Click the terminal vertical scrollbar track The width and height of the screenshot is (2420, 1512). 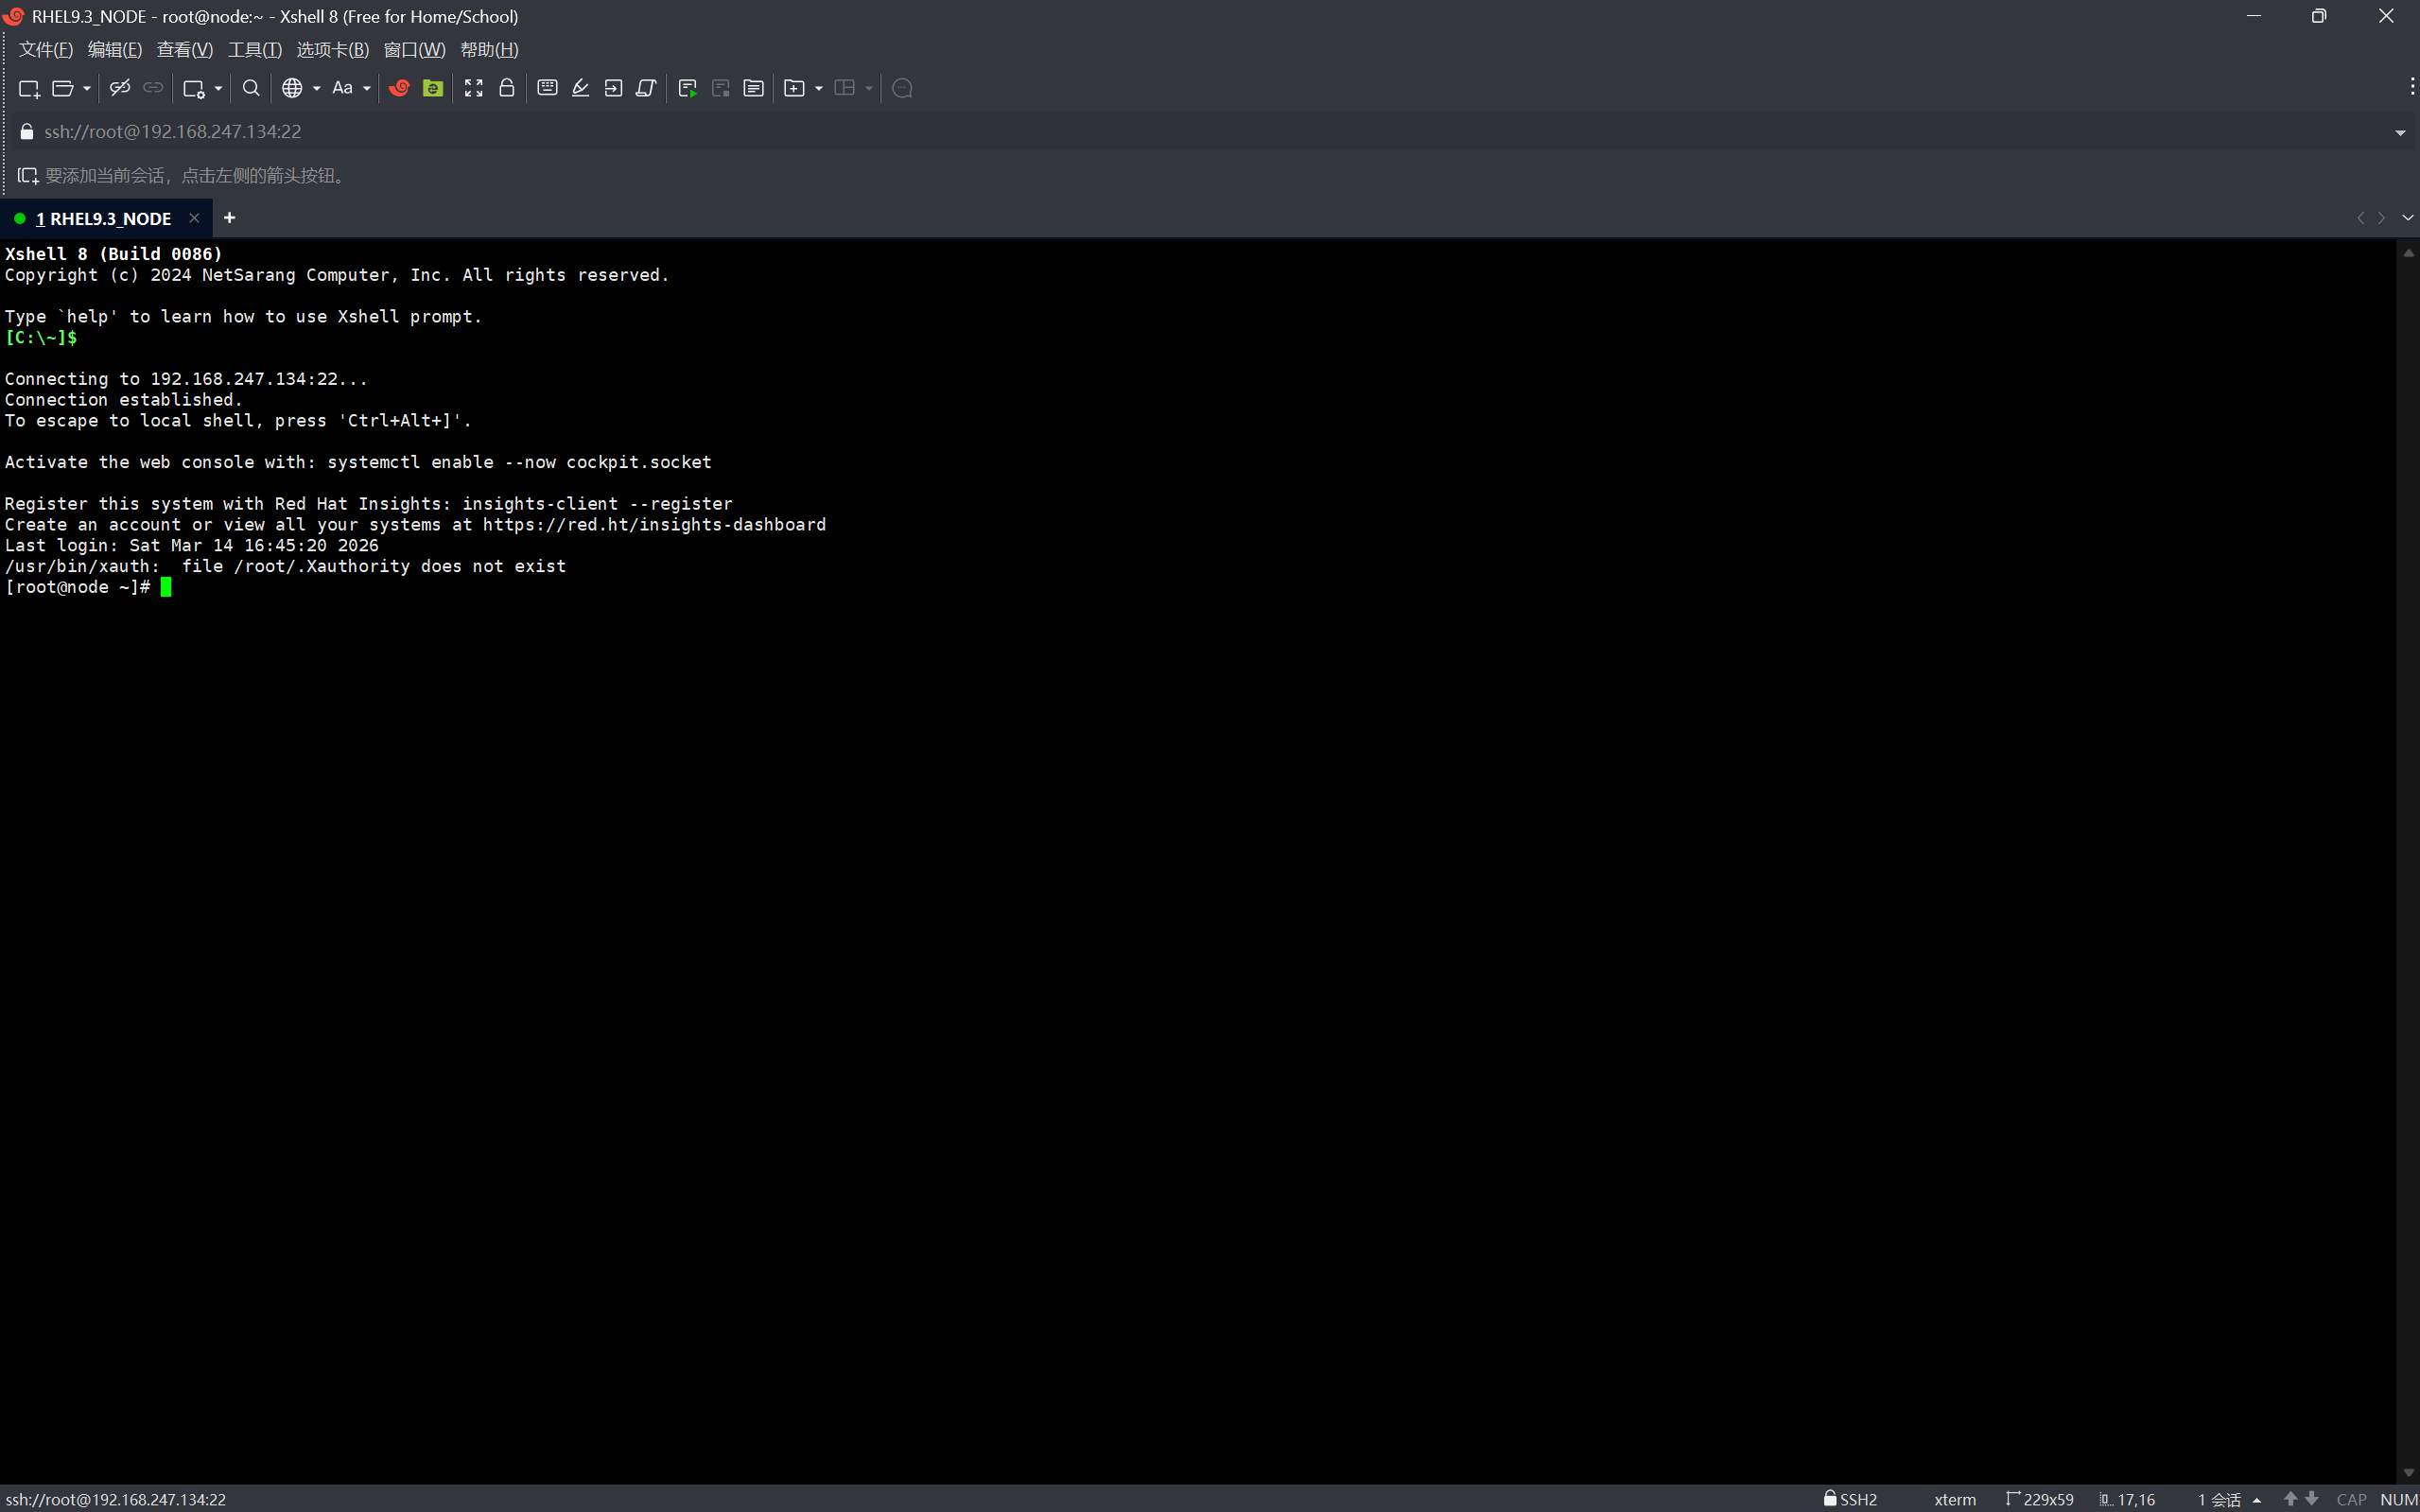click(2407, 860)
